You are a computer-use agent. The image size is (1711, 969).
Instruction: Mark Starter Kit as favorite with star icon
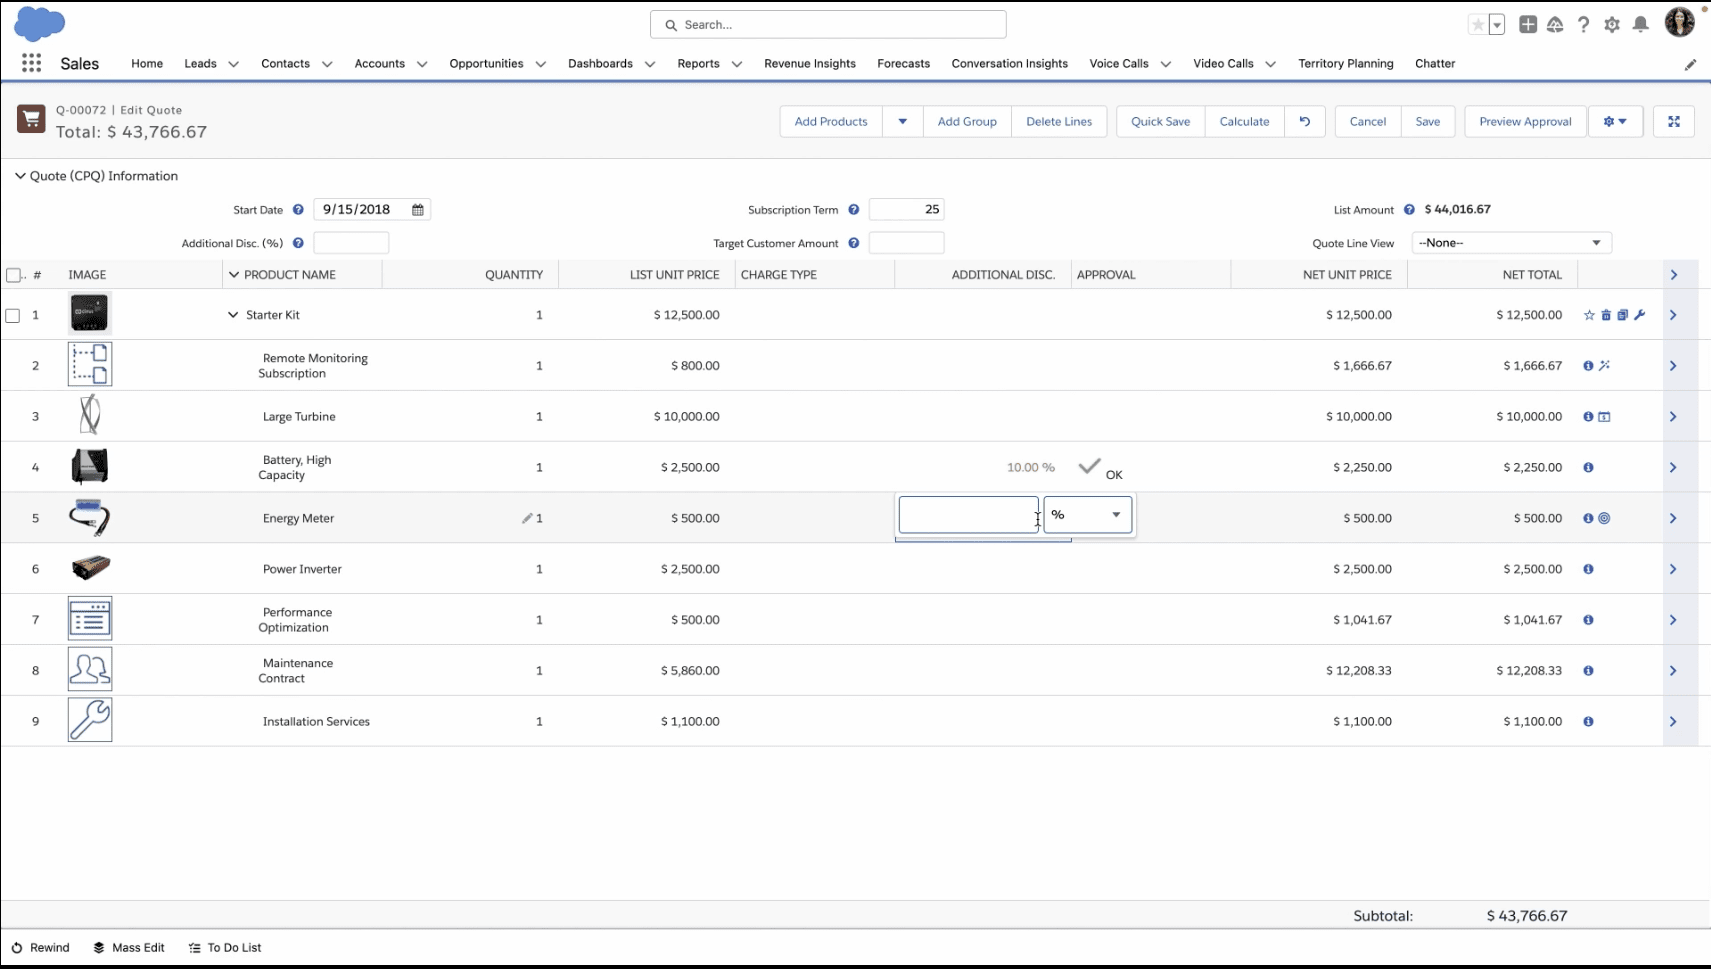[x=1589, y=315]
